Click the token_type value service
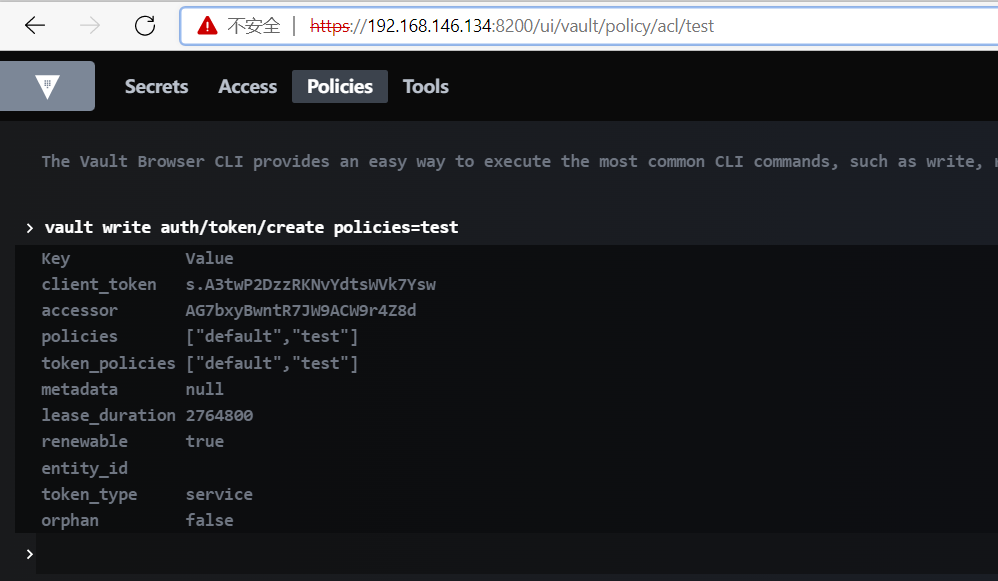This screenshot has width=998, height=581. click(x=219, y=494)
